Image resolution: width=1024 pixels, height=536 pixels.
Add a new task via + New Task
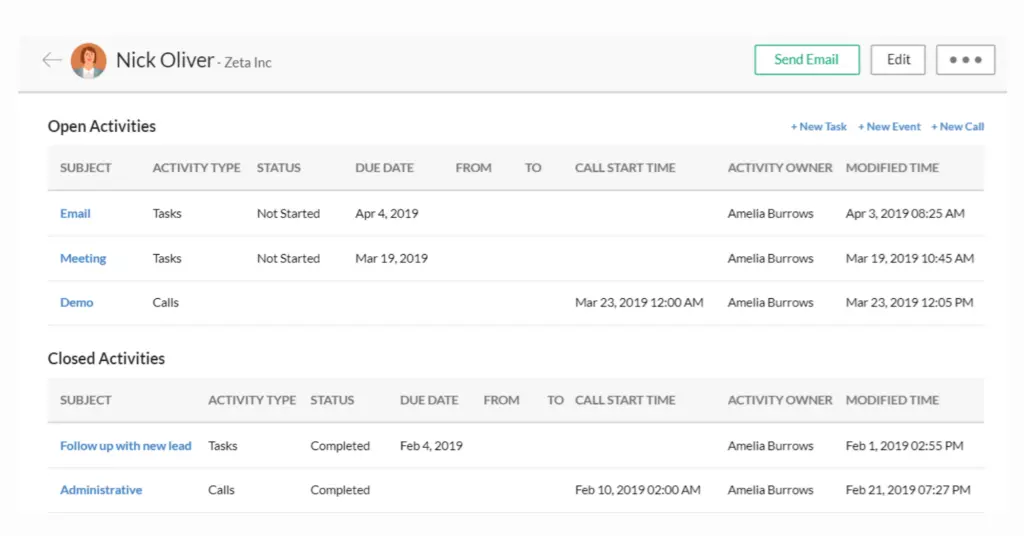pyautogui.click(x=818, y=127)
